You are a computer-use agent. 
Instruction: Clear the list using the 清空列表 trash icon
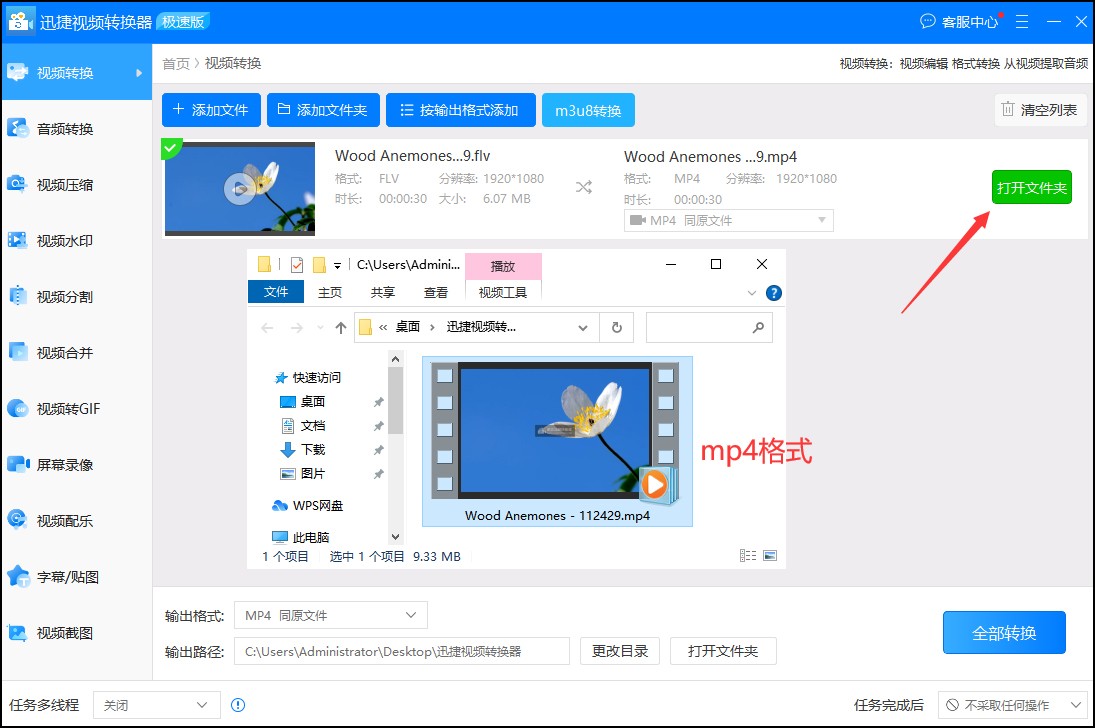[1038, 110]
